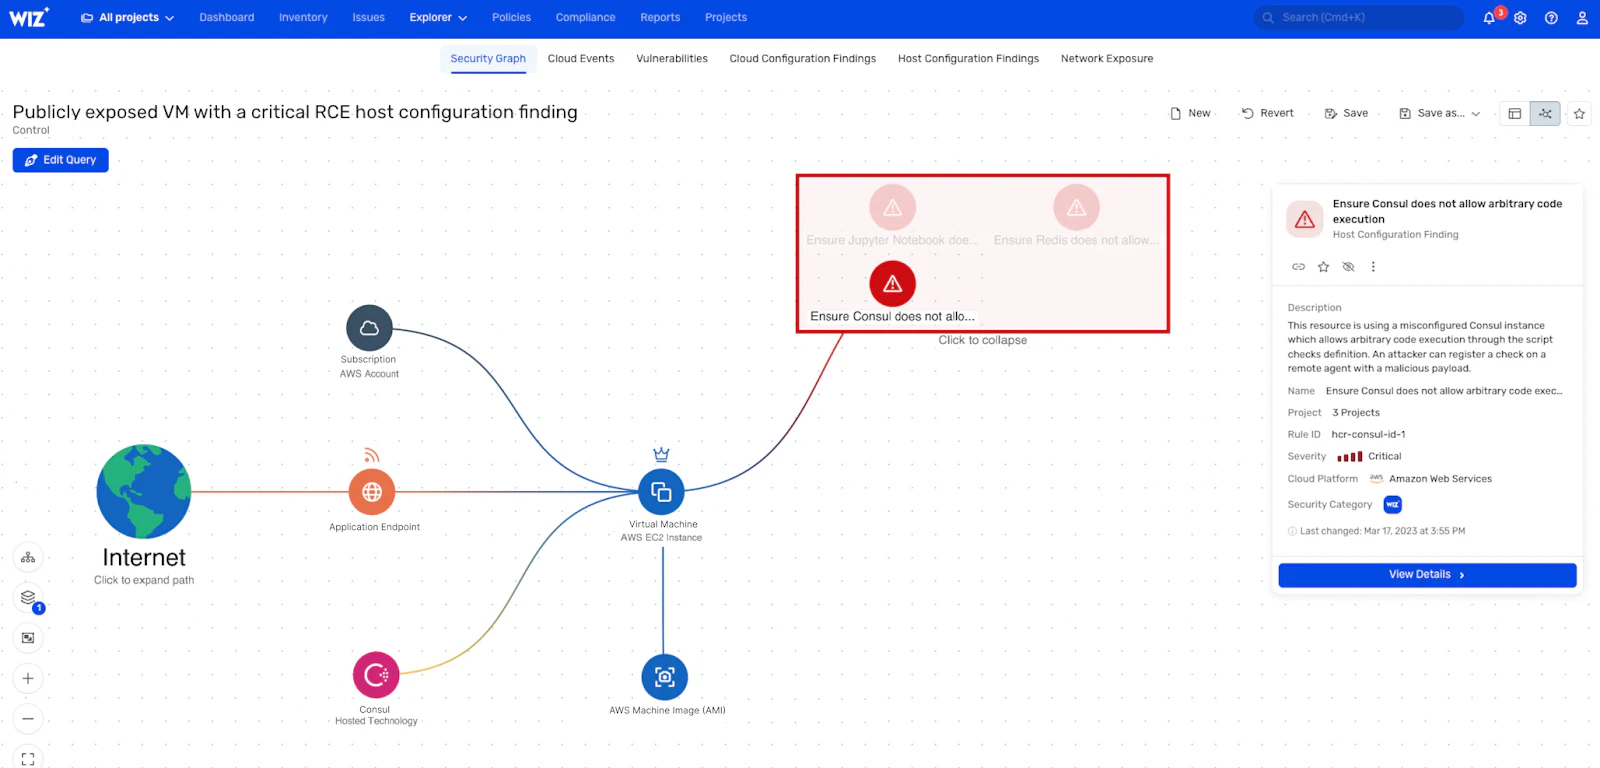
Task: Zoom out on the graph
Action: tap(28, 719)
